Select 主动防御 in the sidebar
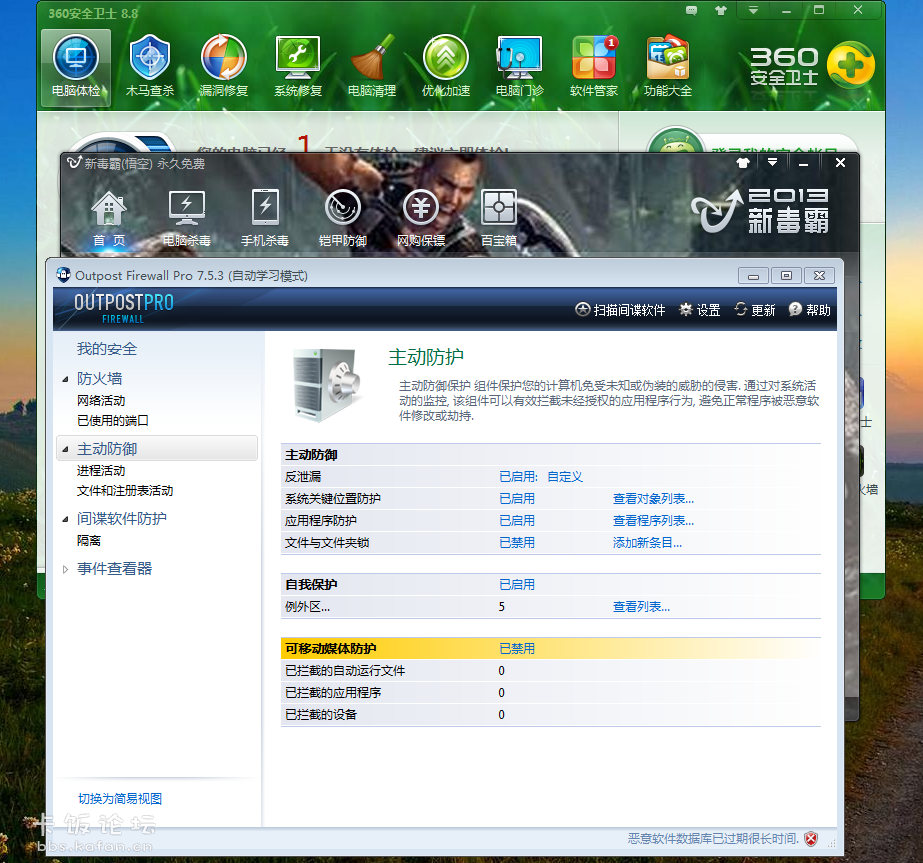The height and width of the screenshot is (863, 923). [x=107, y=449]
